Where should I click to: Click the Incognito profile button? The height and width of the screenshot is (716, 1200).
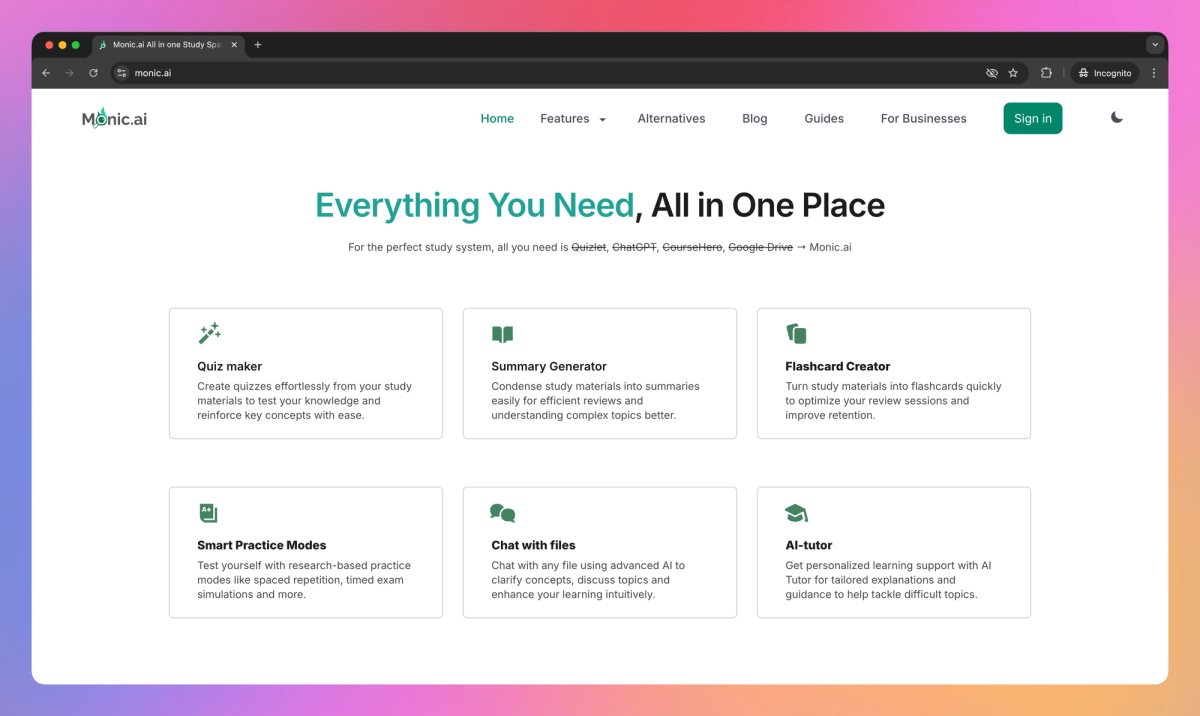coord(1104,73)
